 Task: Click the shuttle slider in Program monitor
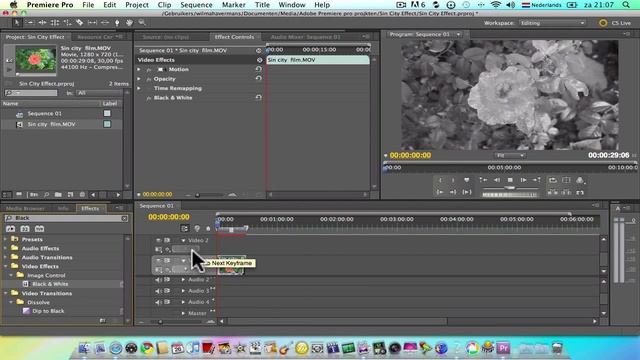pyautogui.click(x=510, y=188)
